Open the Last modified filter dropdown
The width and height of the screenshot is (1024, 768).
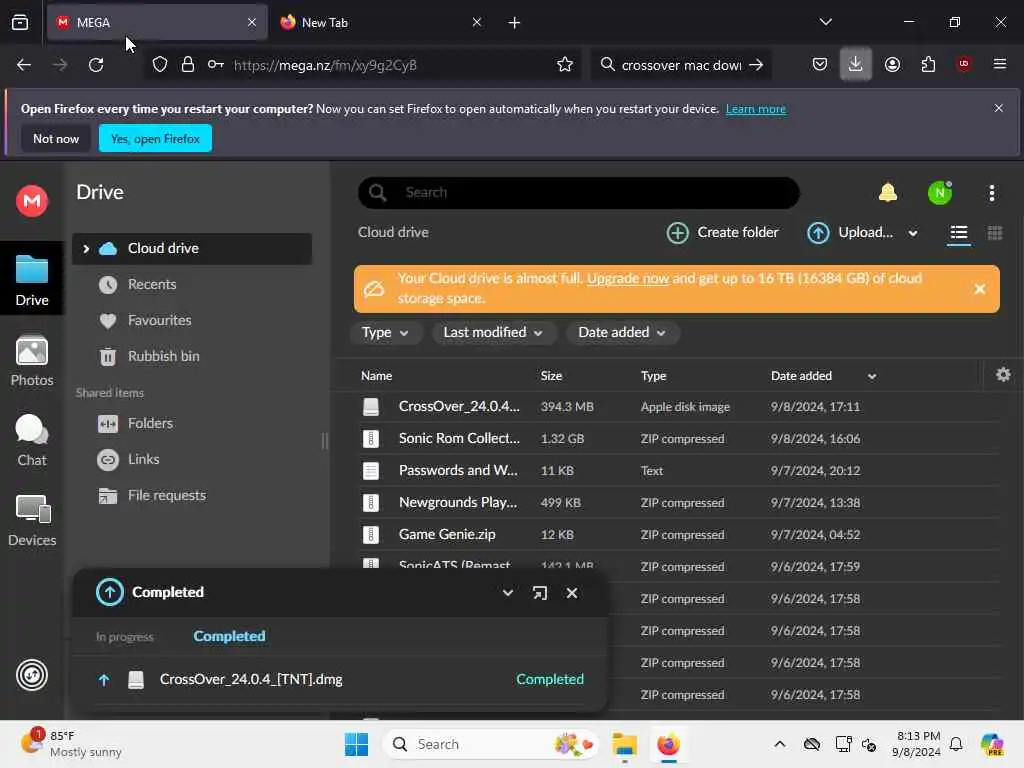tap(493, 332)
